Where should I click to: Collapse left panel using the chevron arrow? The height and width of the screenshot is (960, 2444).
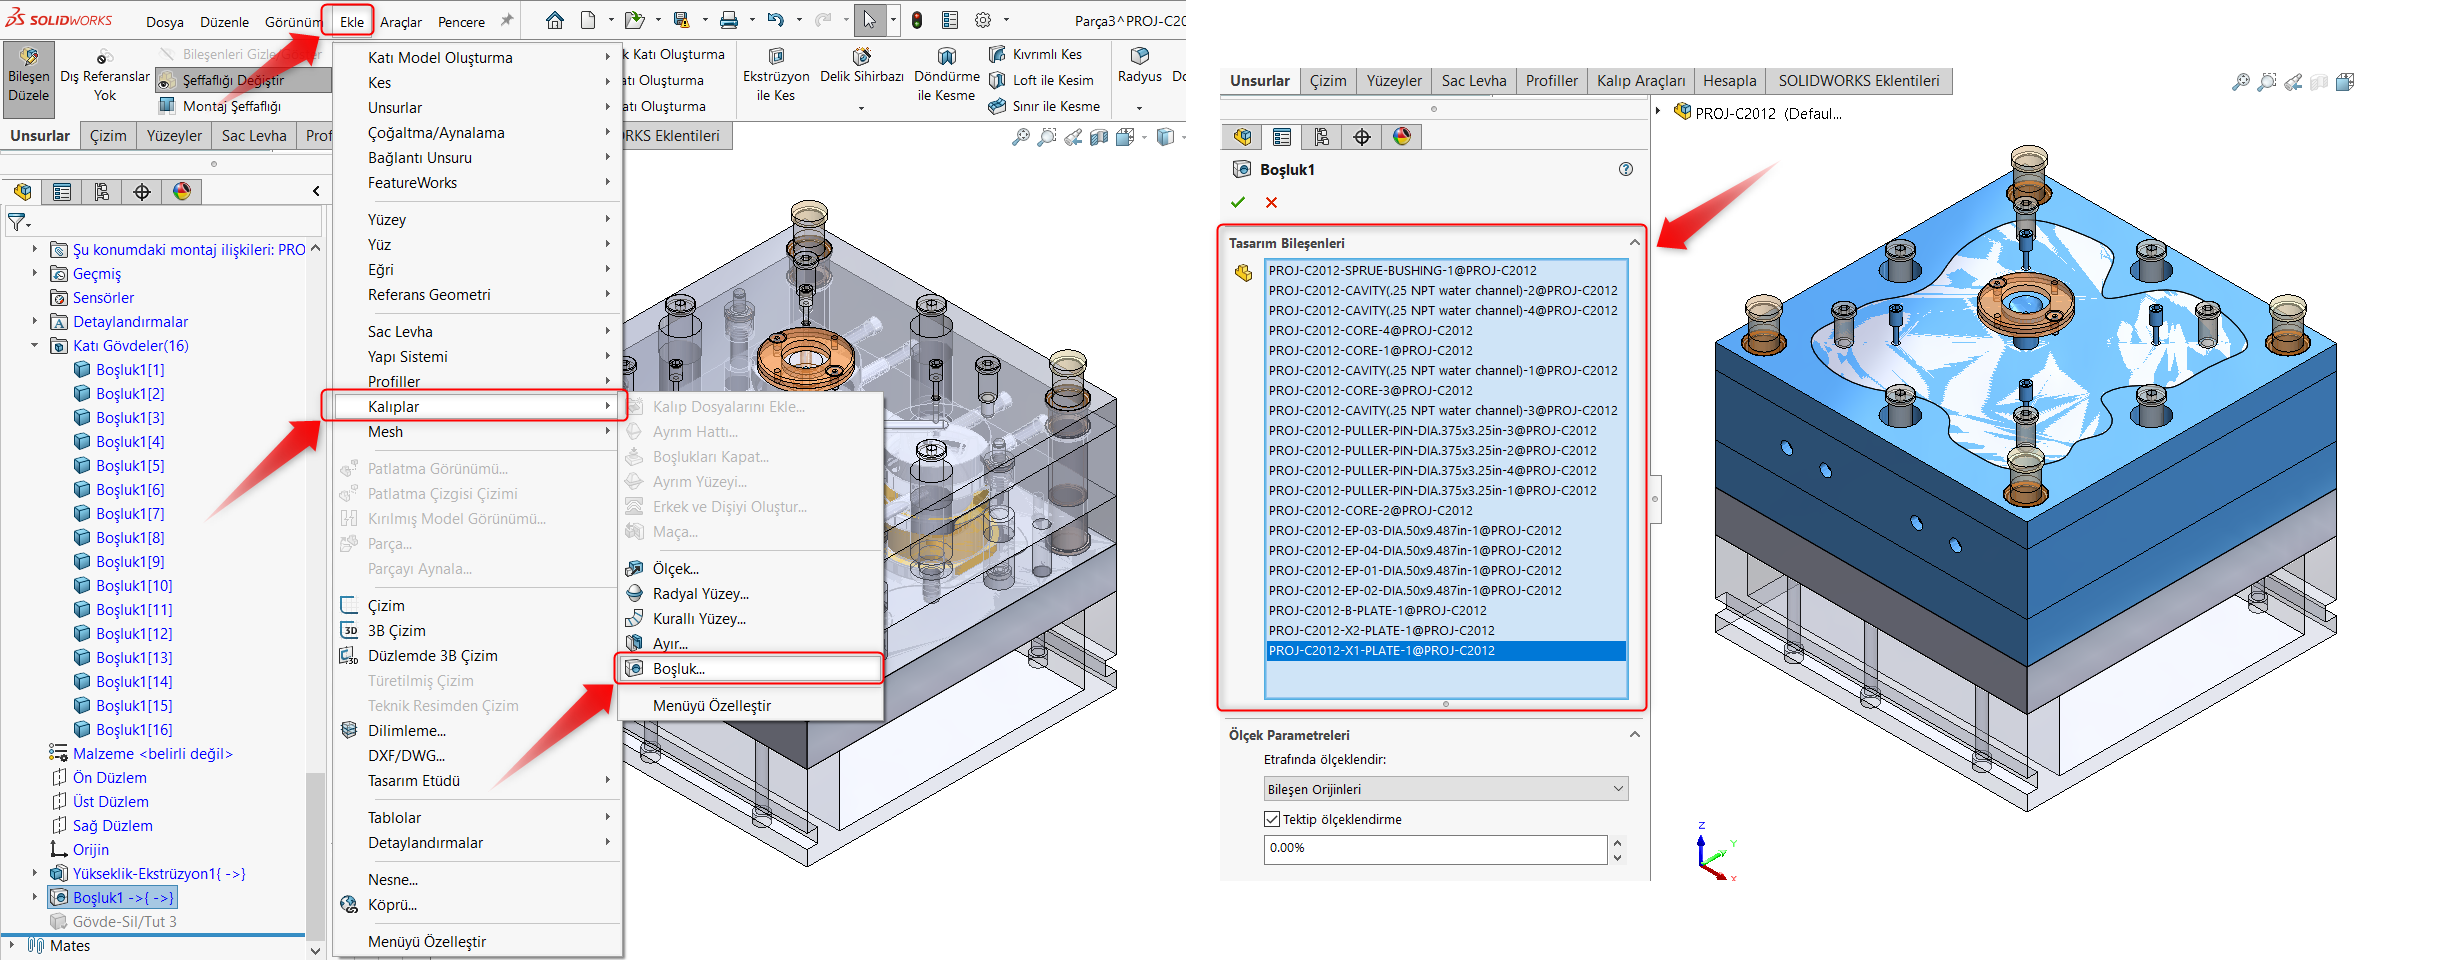[316, 191]
